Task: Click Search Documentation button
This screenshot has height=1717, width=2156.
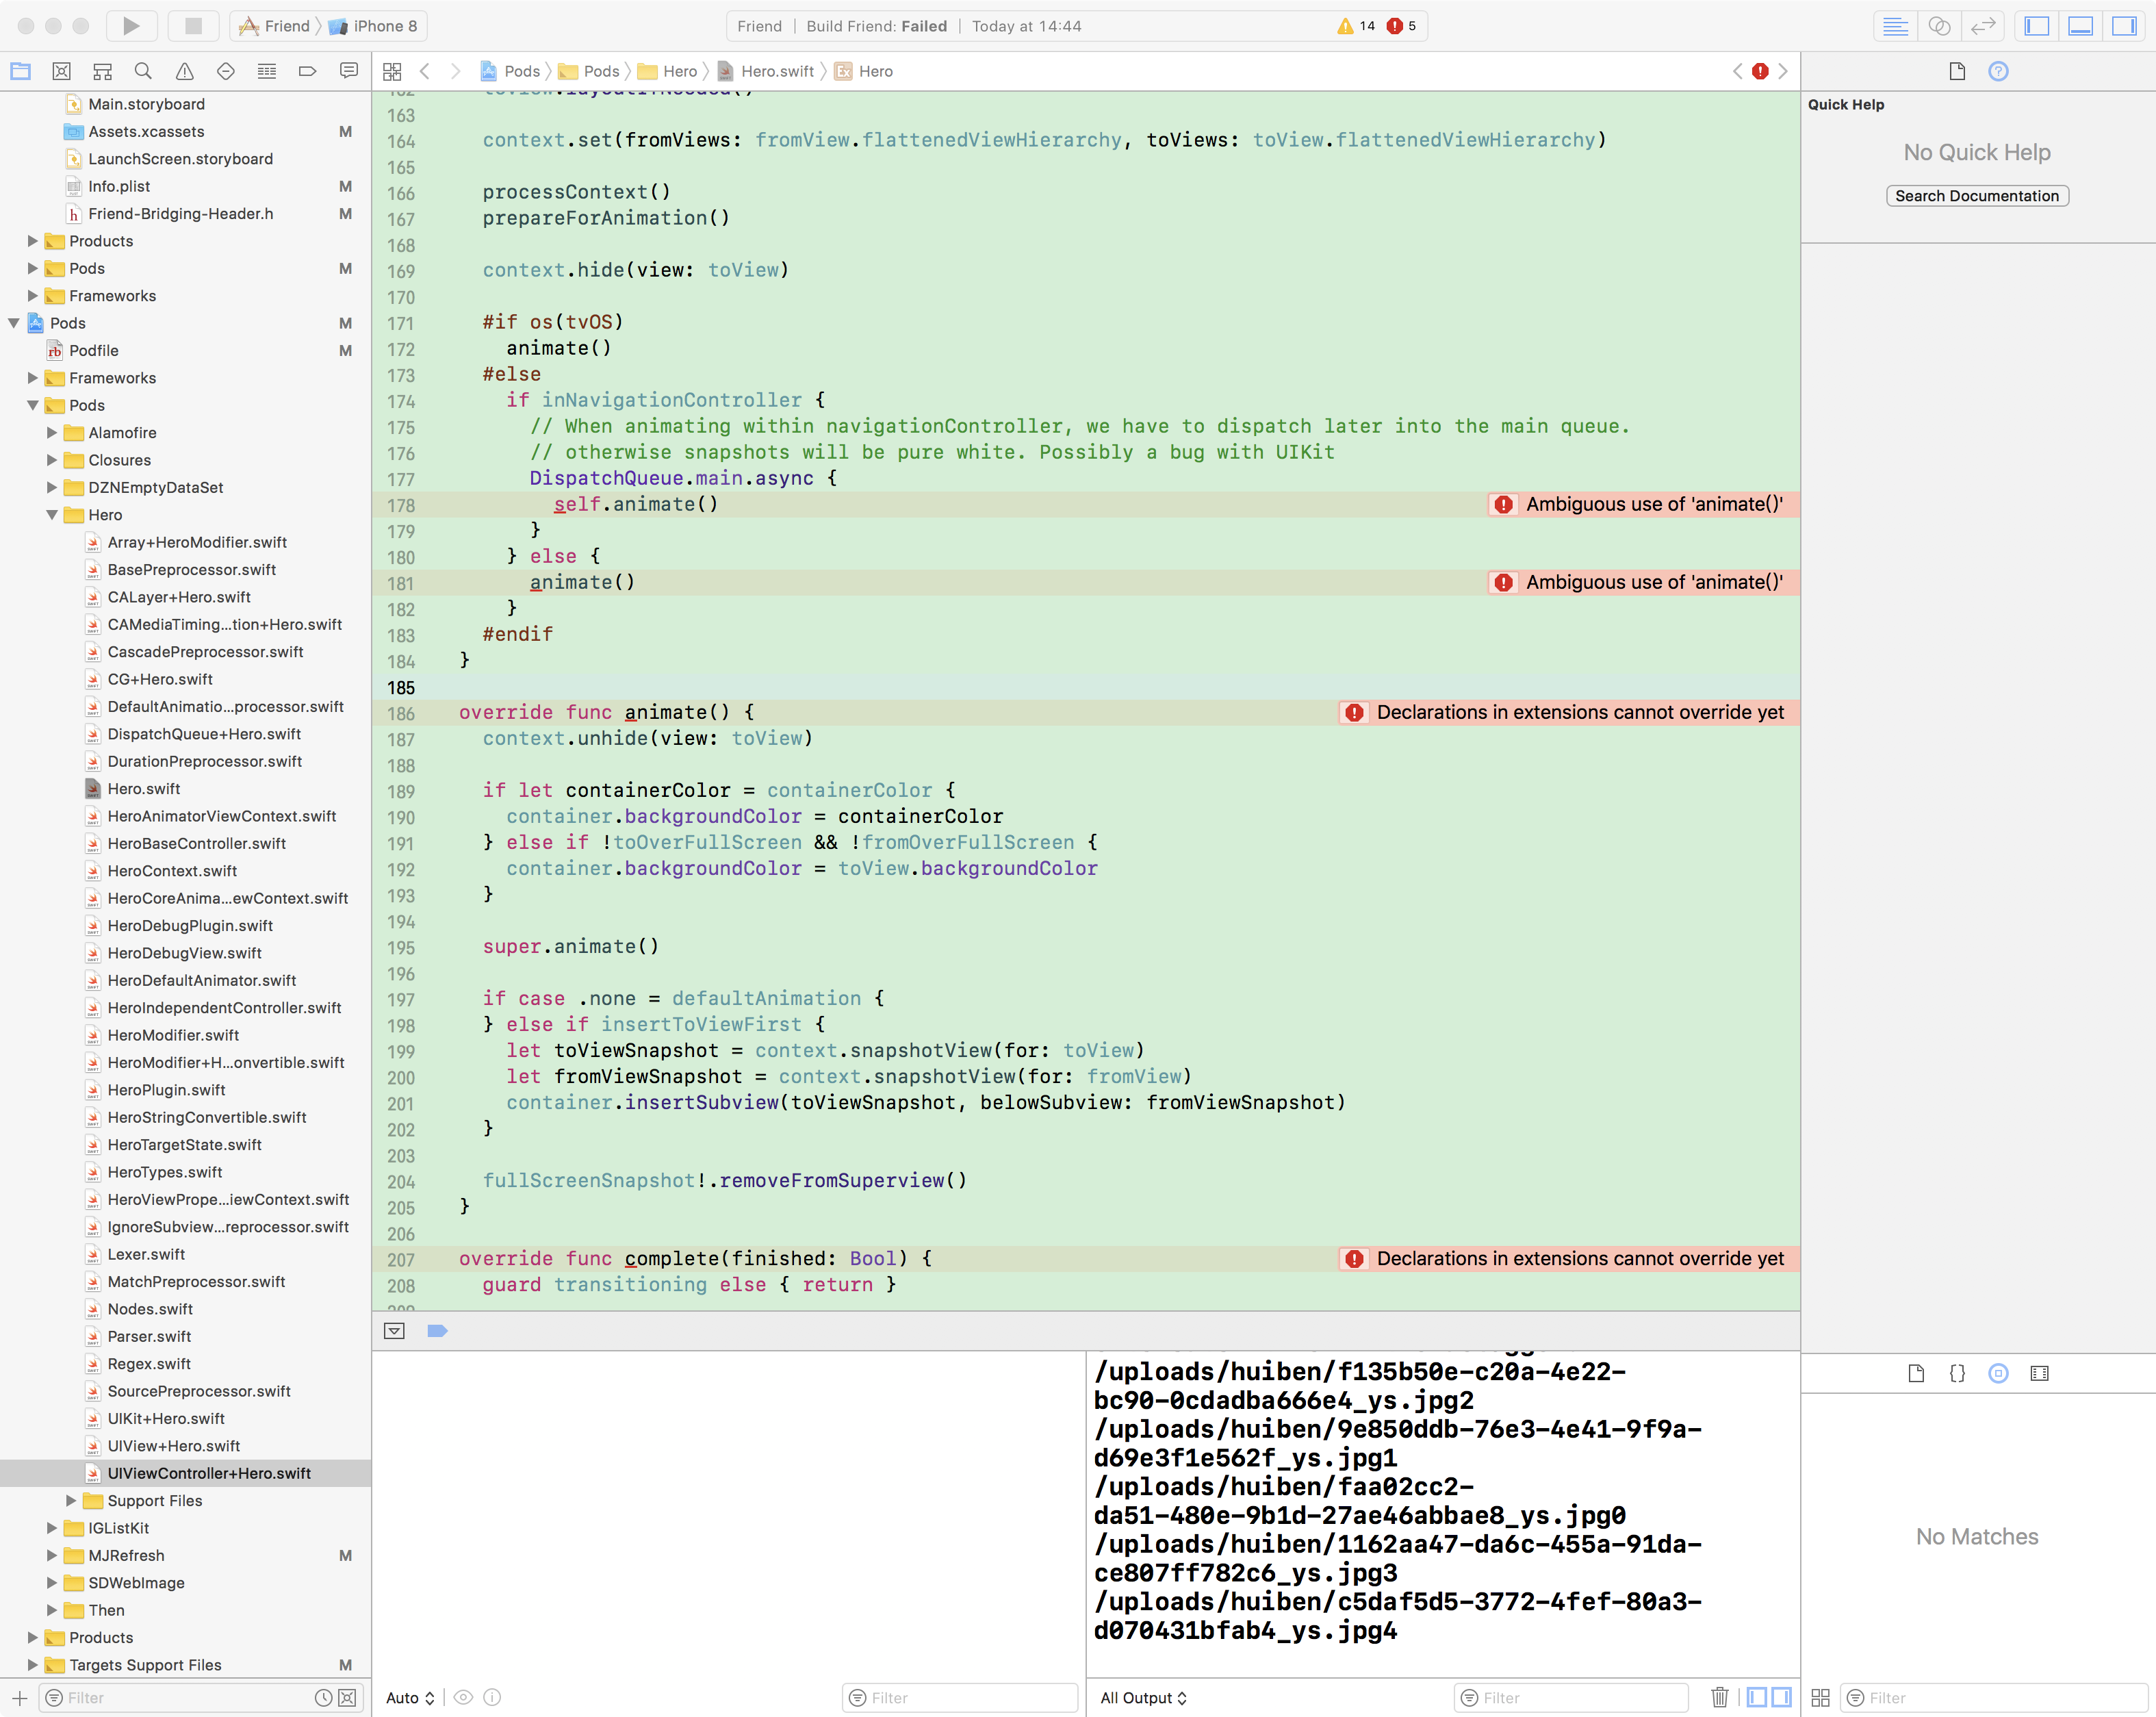Action: [x=1977, y=196]
